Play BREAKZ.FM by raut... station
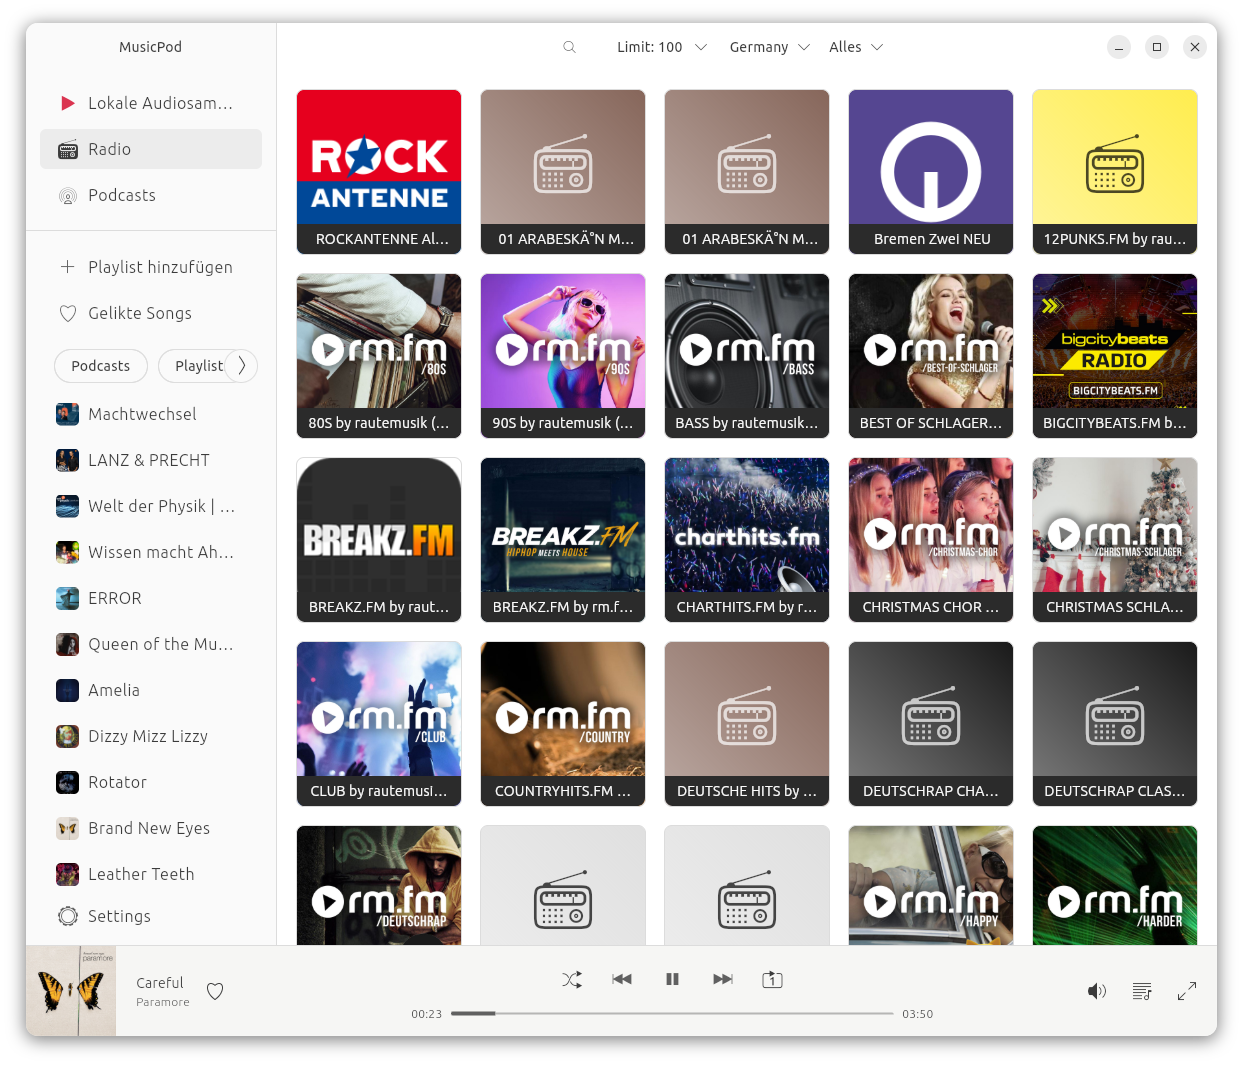The width and height of the screenshot is (1243, 1065). point(379,540)
